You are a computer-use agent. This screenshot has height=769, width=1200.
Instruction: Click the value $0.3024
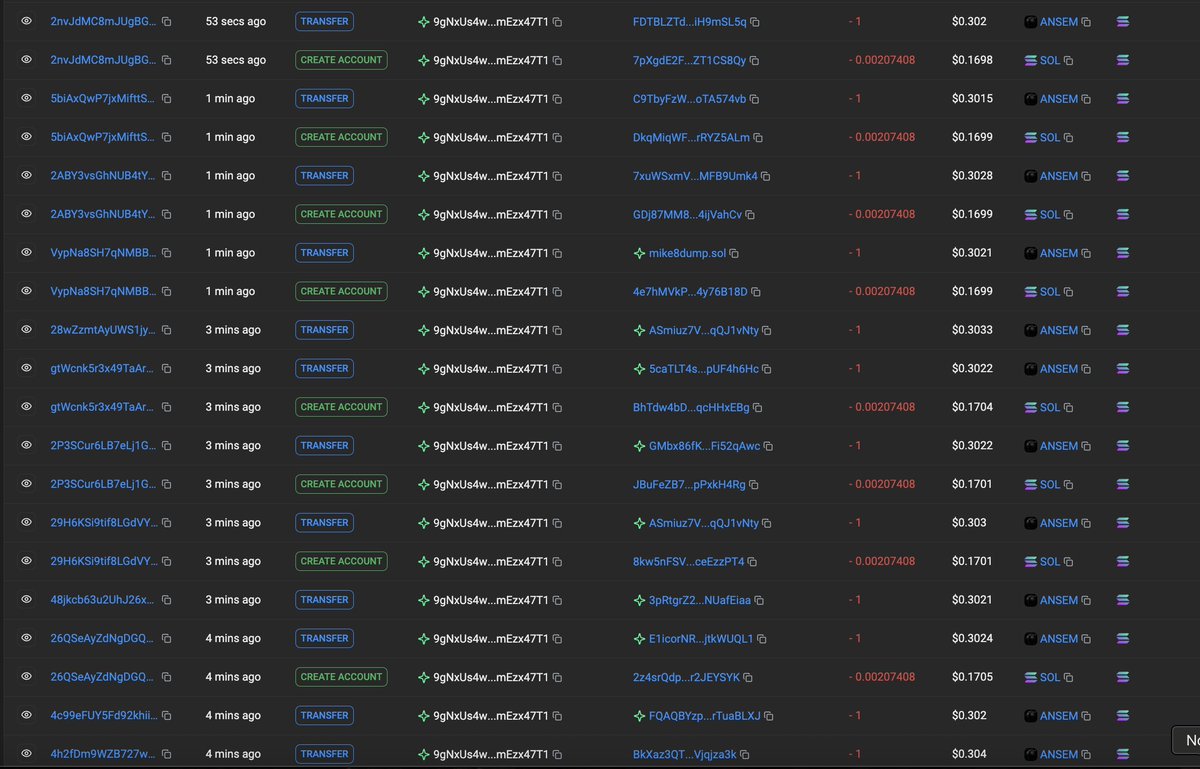click(972, 638)
